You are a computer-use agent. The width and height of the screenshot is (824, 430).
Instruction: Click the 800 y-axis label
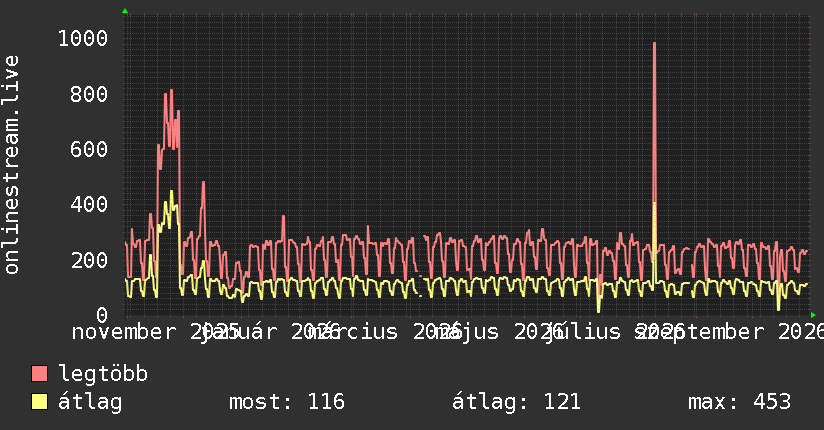(x=89, y=94)
